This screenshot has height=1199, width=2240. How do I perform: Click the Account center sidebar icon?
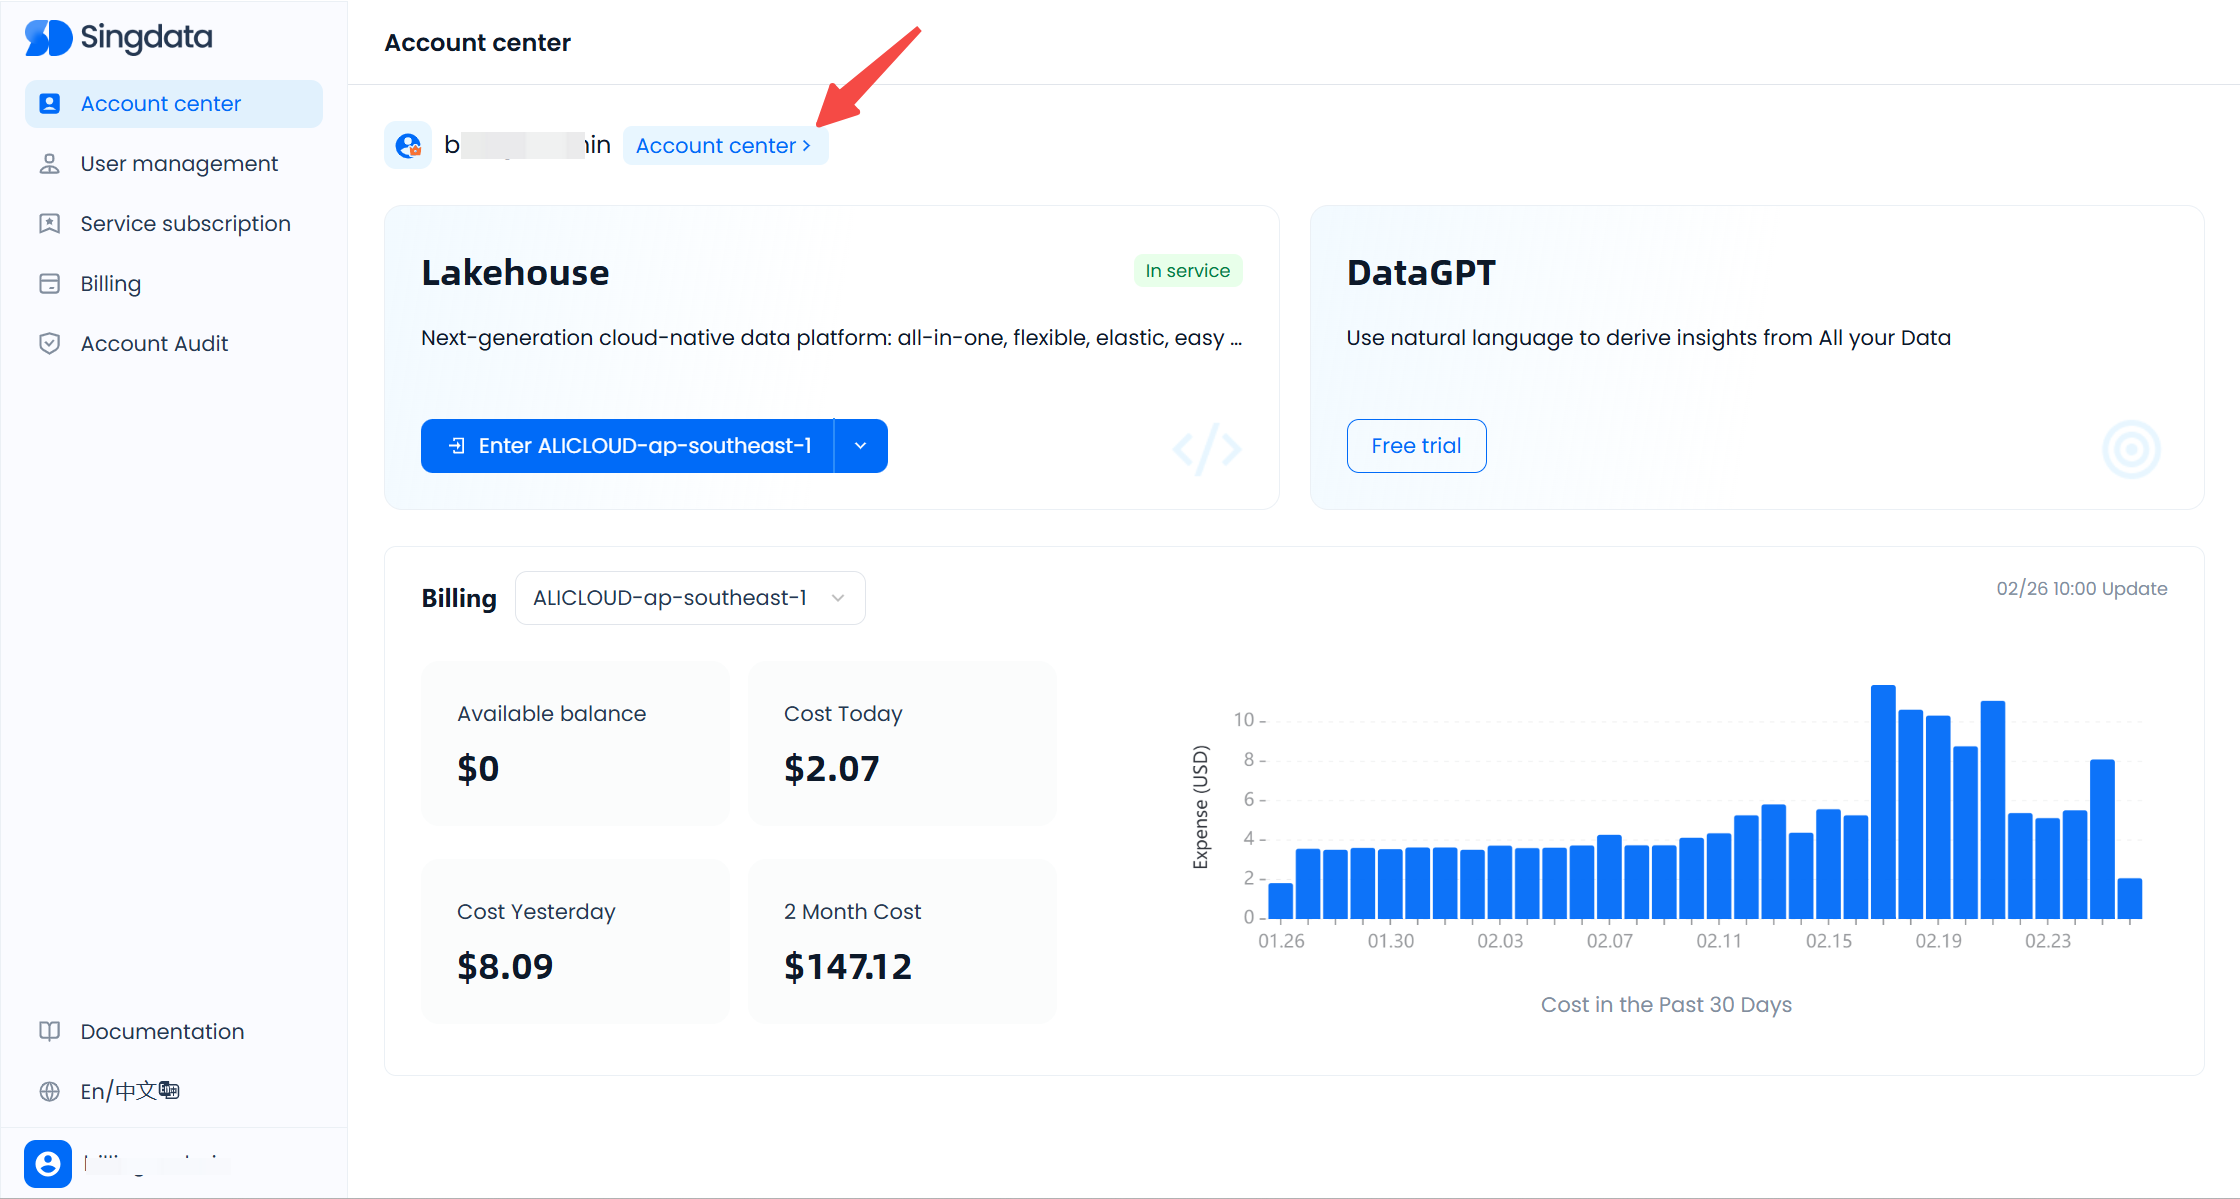49,104
